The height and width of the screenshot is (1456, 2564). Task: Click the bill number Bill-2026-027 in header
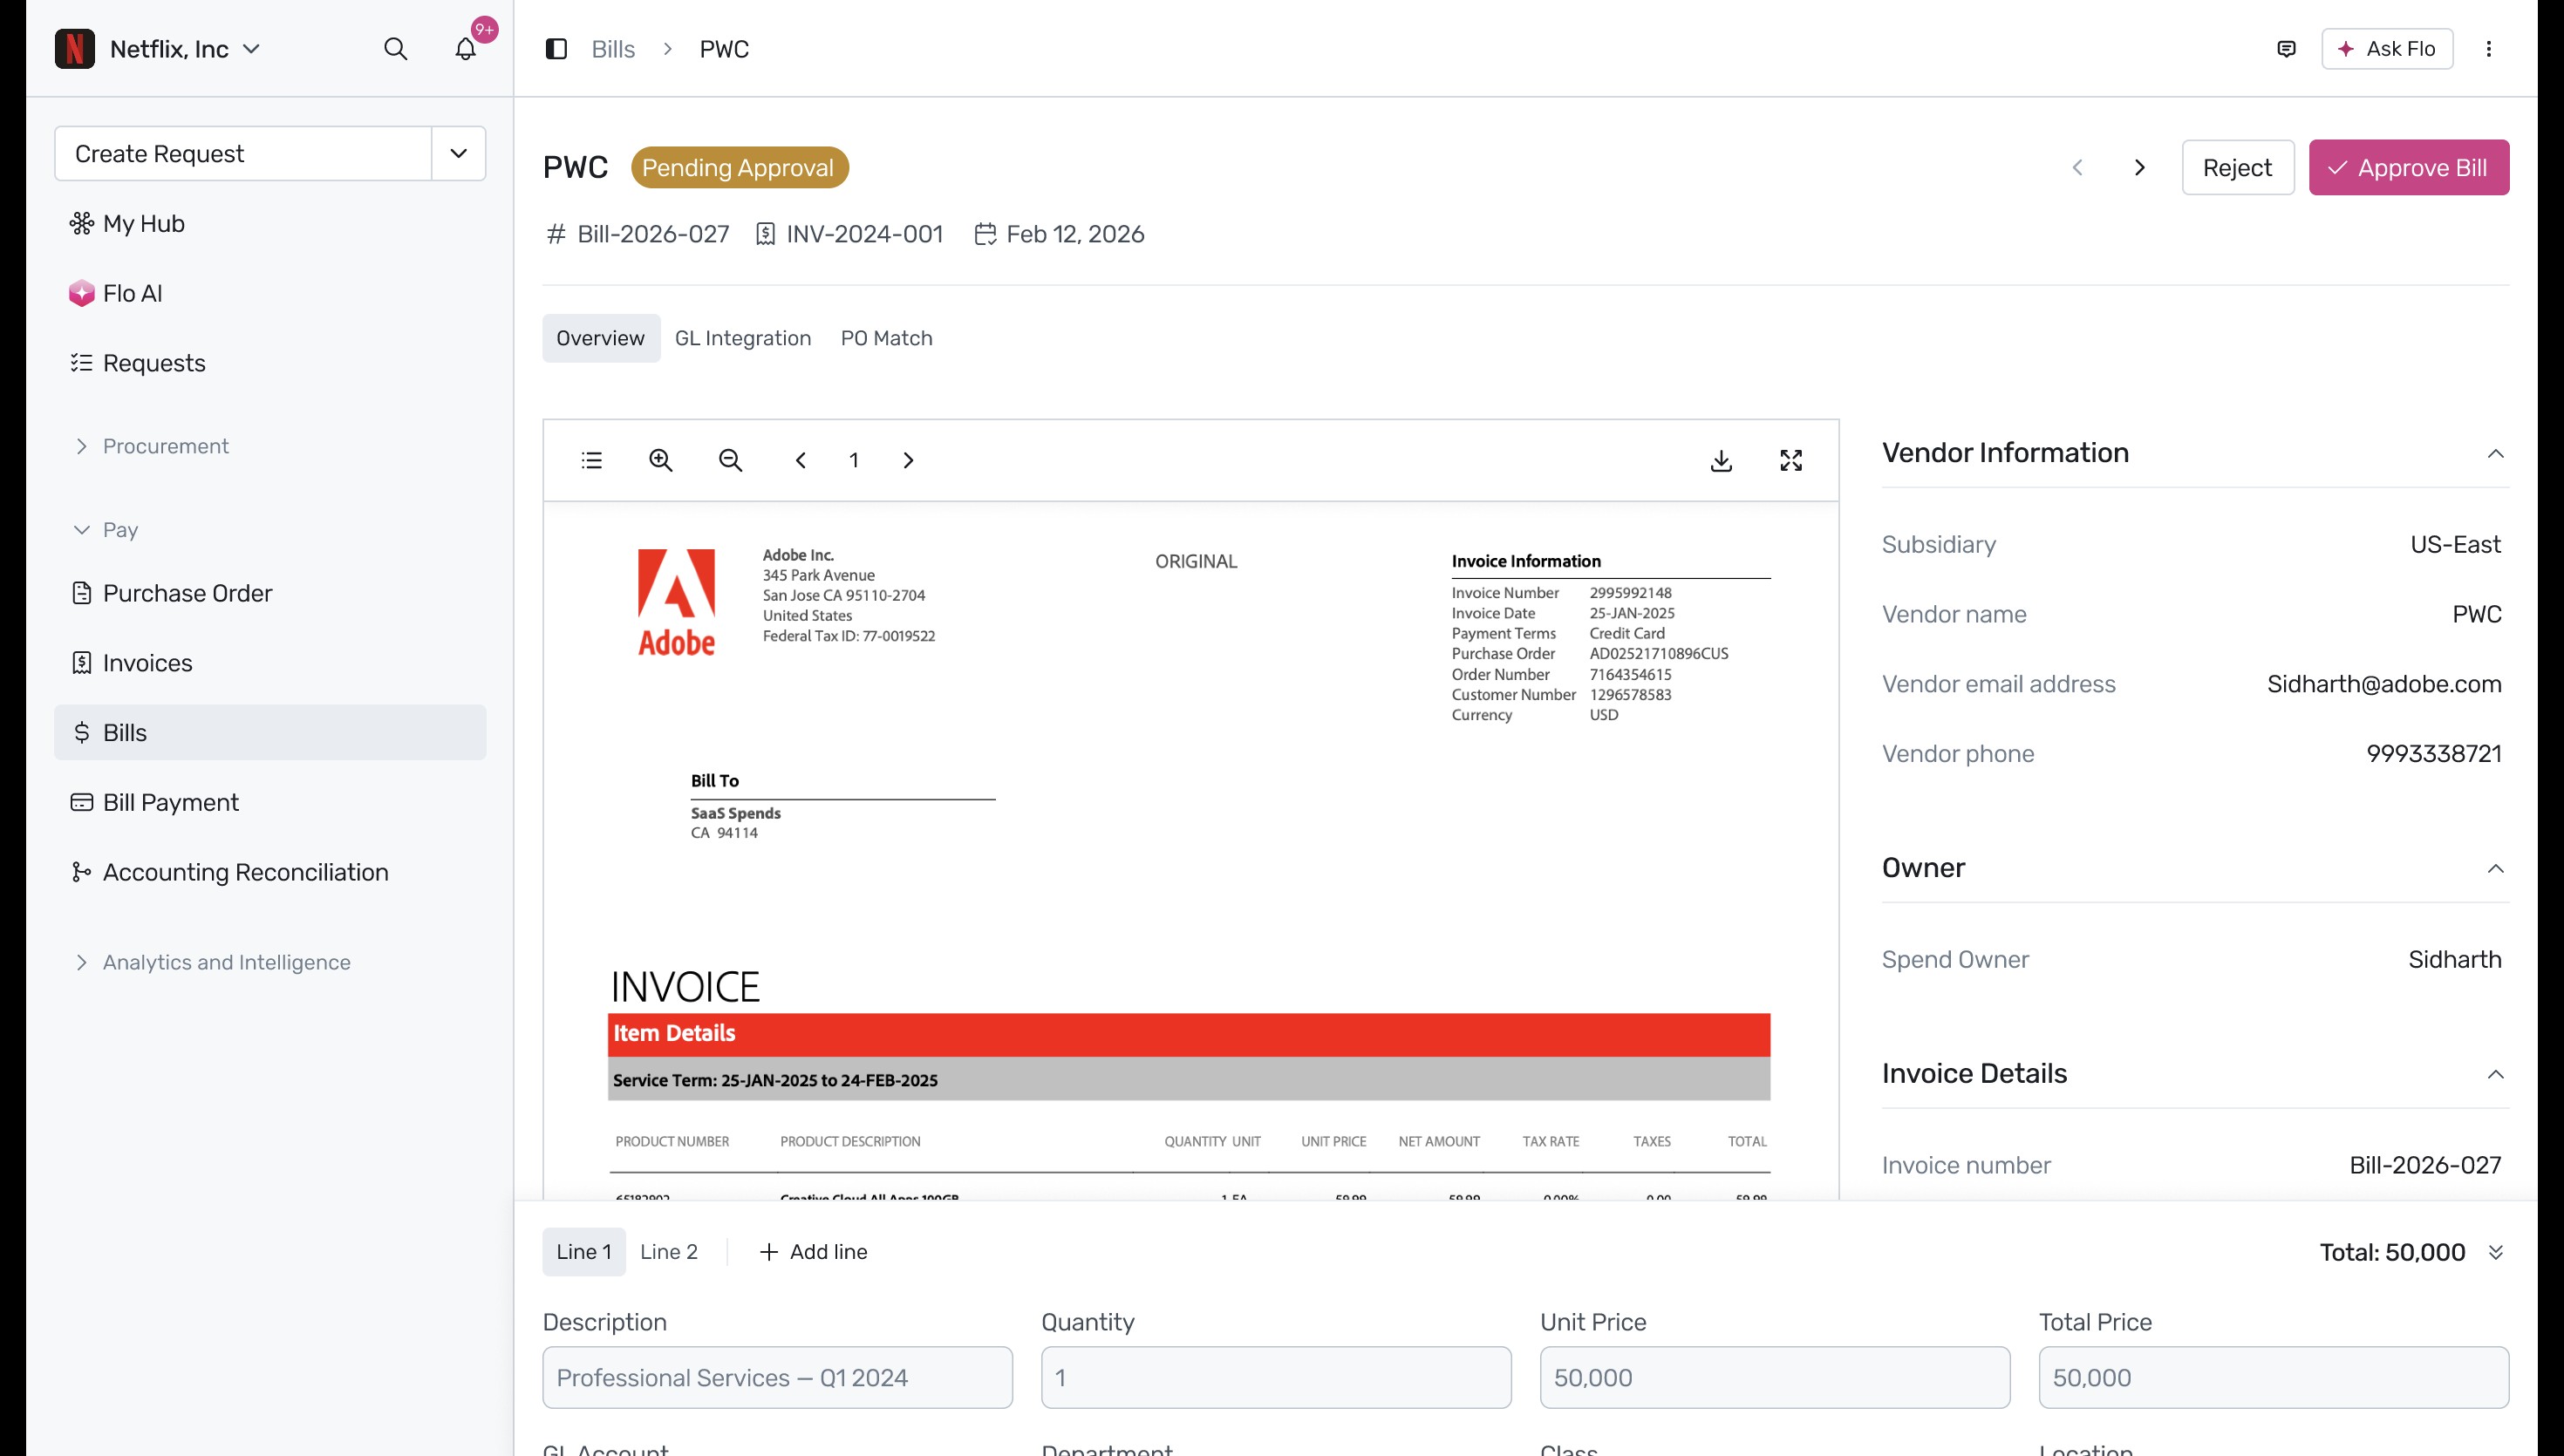(x=653, y=234)
